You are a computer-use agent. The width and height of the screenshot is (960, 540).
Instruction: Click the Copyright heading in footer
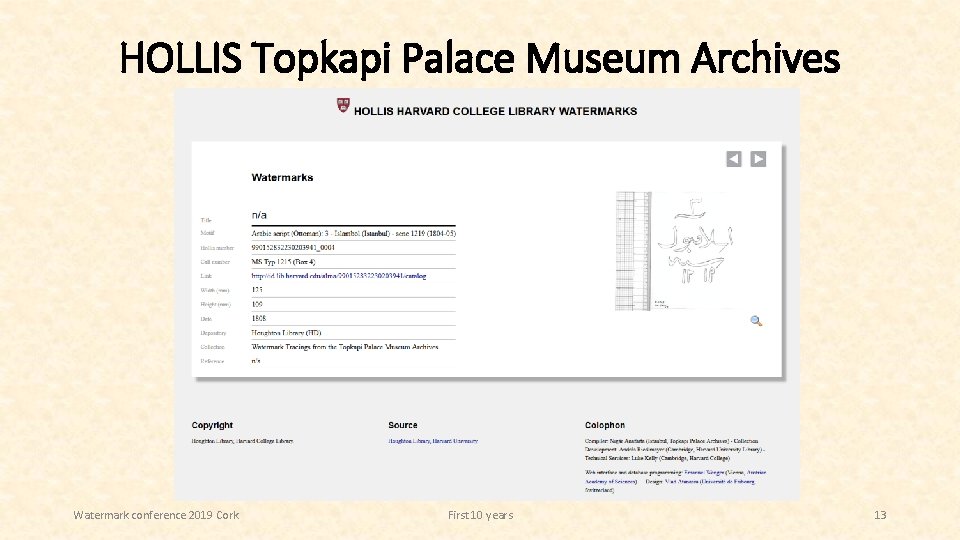point(212,425)
